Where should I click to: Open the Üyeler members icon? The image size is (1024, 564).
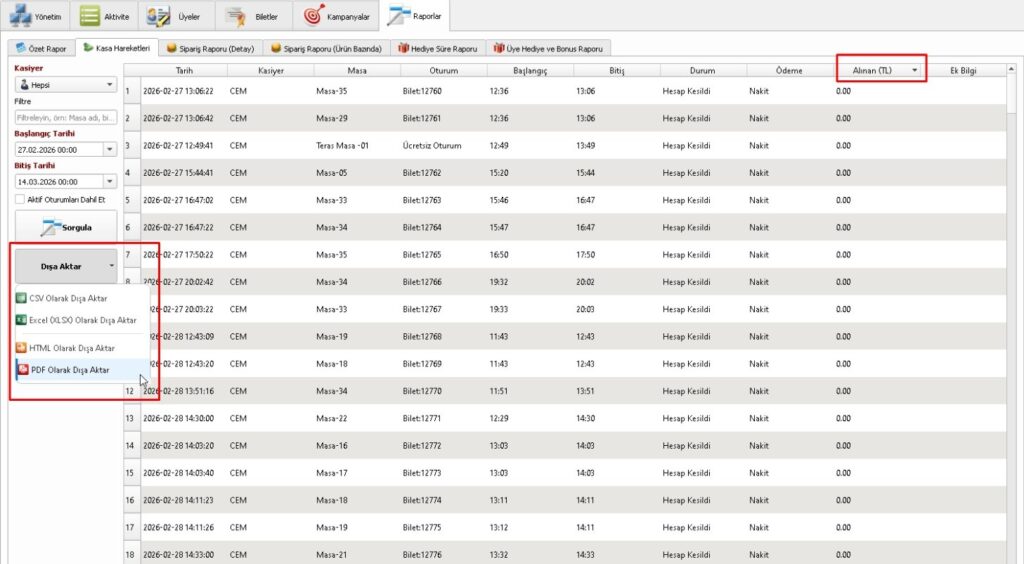(158, 16)
